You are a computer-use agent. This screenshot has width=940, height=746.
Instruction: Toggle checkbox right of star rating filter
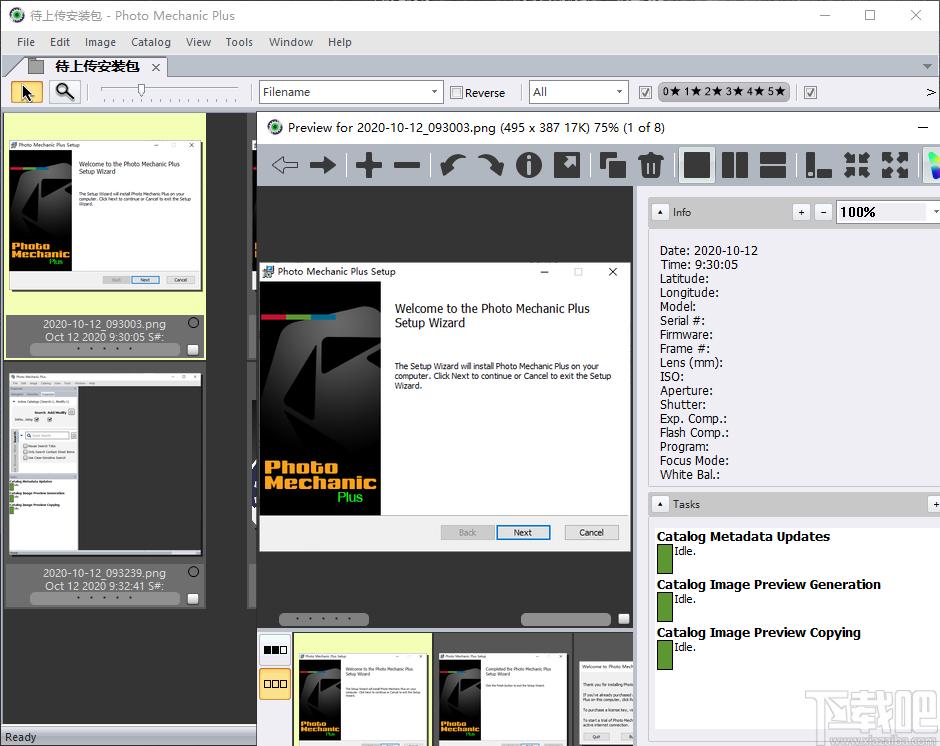[811, 92]
